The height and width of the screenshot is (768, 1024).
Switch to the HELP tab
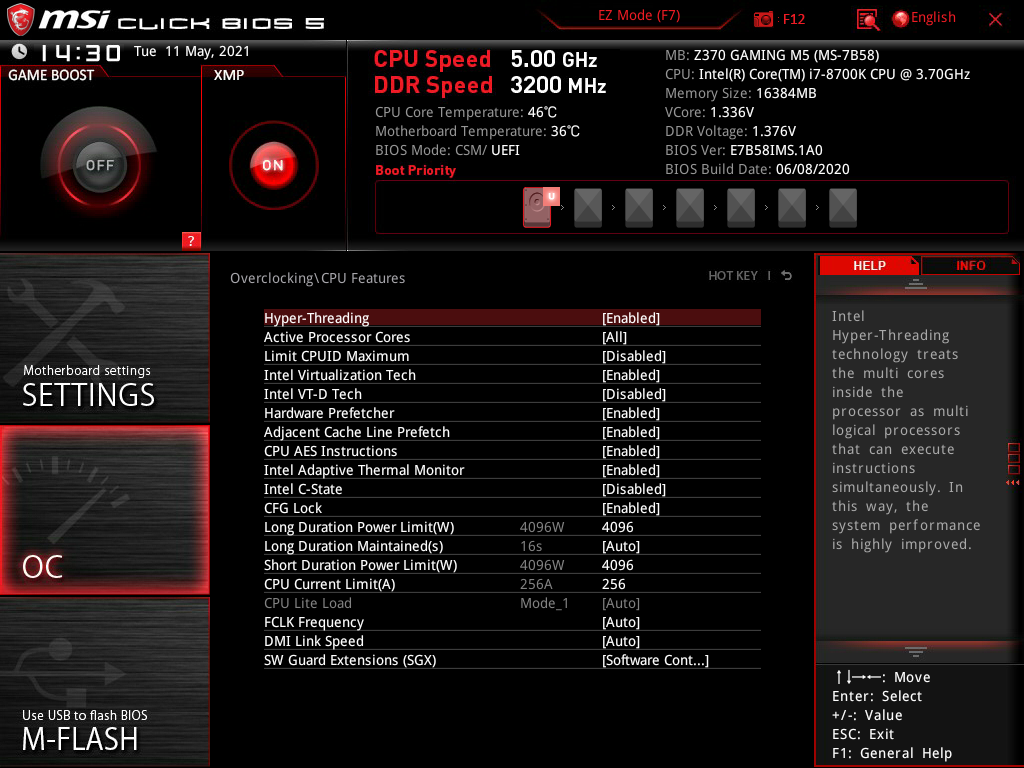[x=869, y=266]
